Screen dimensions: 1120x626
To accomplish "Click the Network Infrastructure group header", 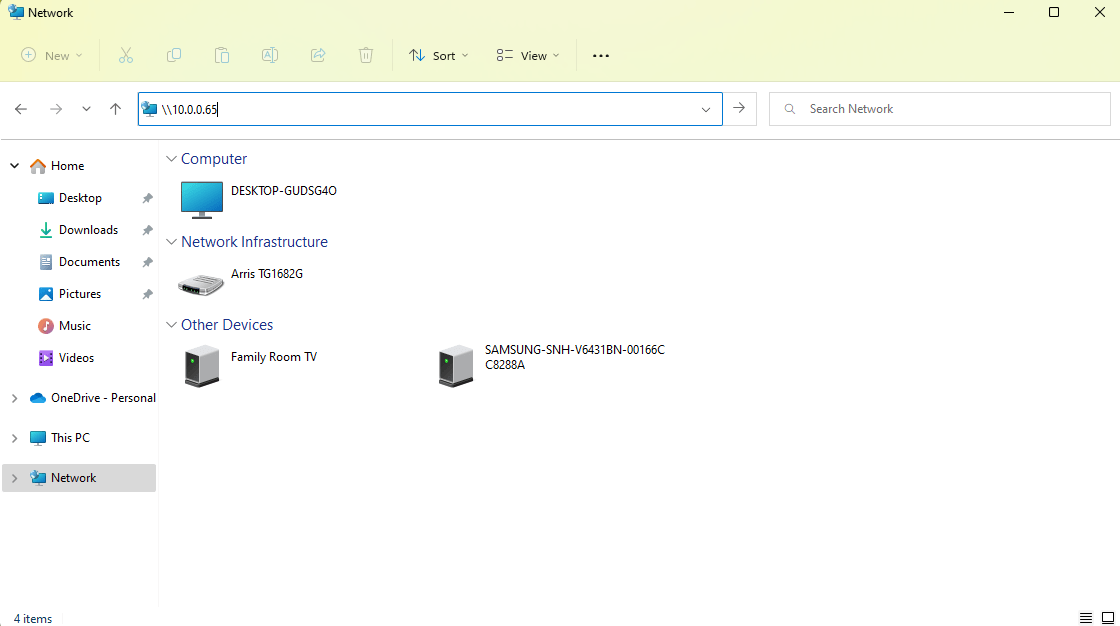I will (254, 242).
